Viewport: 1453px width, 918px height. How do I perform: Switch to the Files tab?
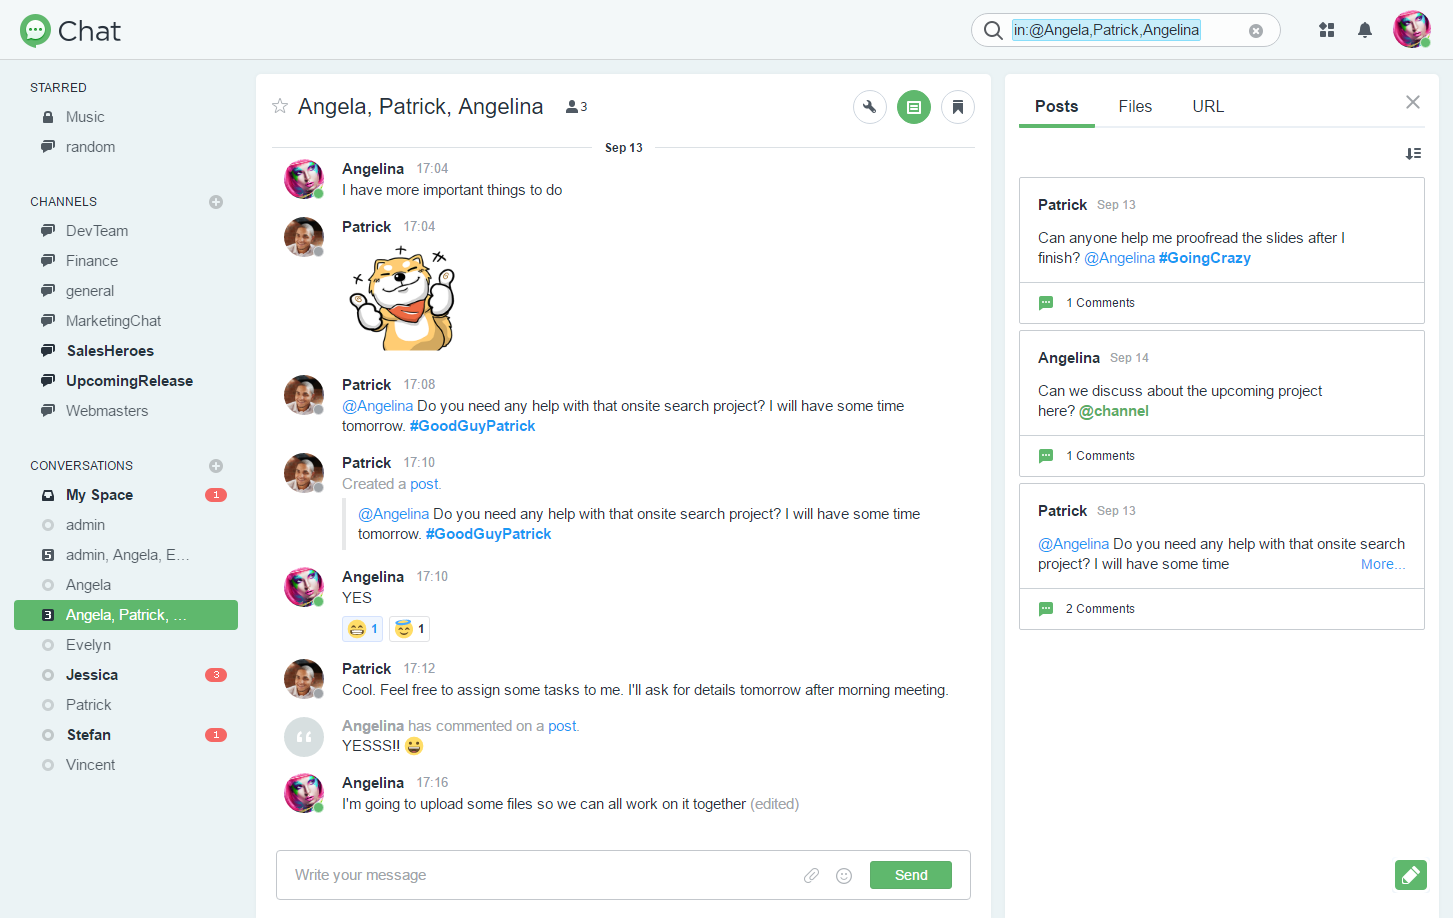(x=1134, y=106)
